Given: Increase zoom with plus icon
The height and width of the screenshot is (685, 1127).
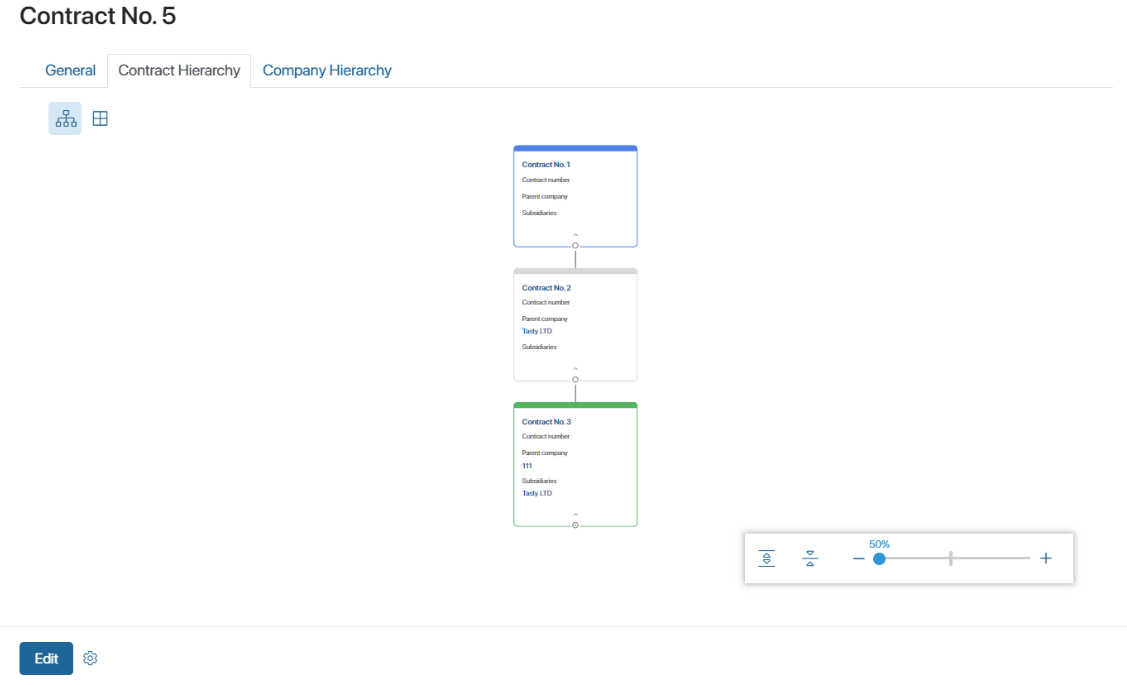Looking at the screenshot, I should tap(1046, 558).
